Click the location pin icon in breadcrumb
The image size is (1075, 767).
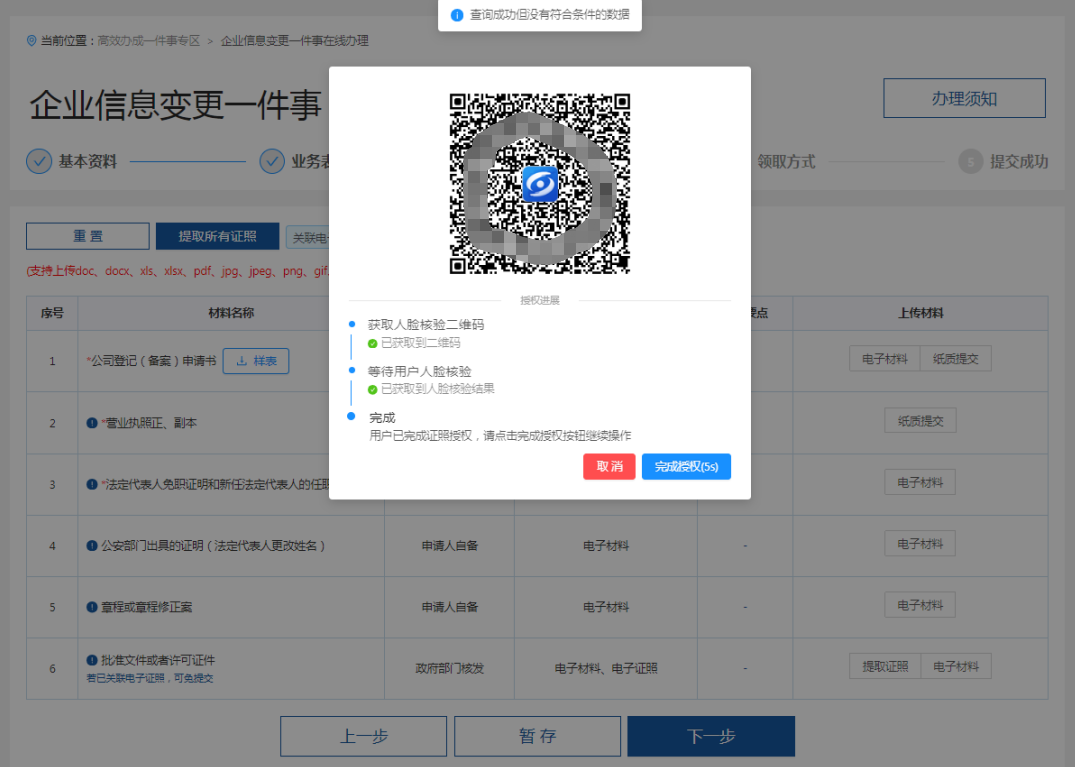(32, 41)
